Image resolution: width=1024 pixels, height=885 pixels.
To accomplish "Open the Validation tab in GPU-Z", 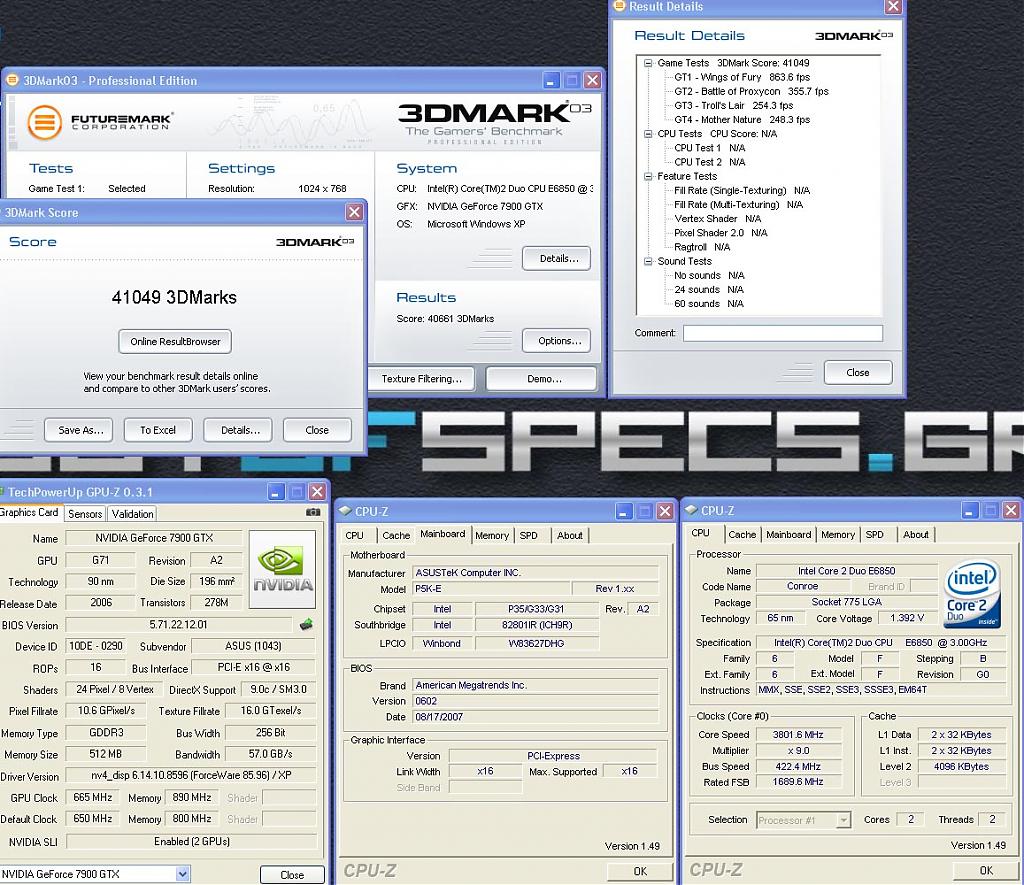I will (133, 514).
